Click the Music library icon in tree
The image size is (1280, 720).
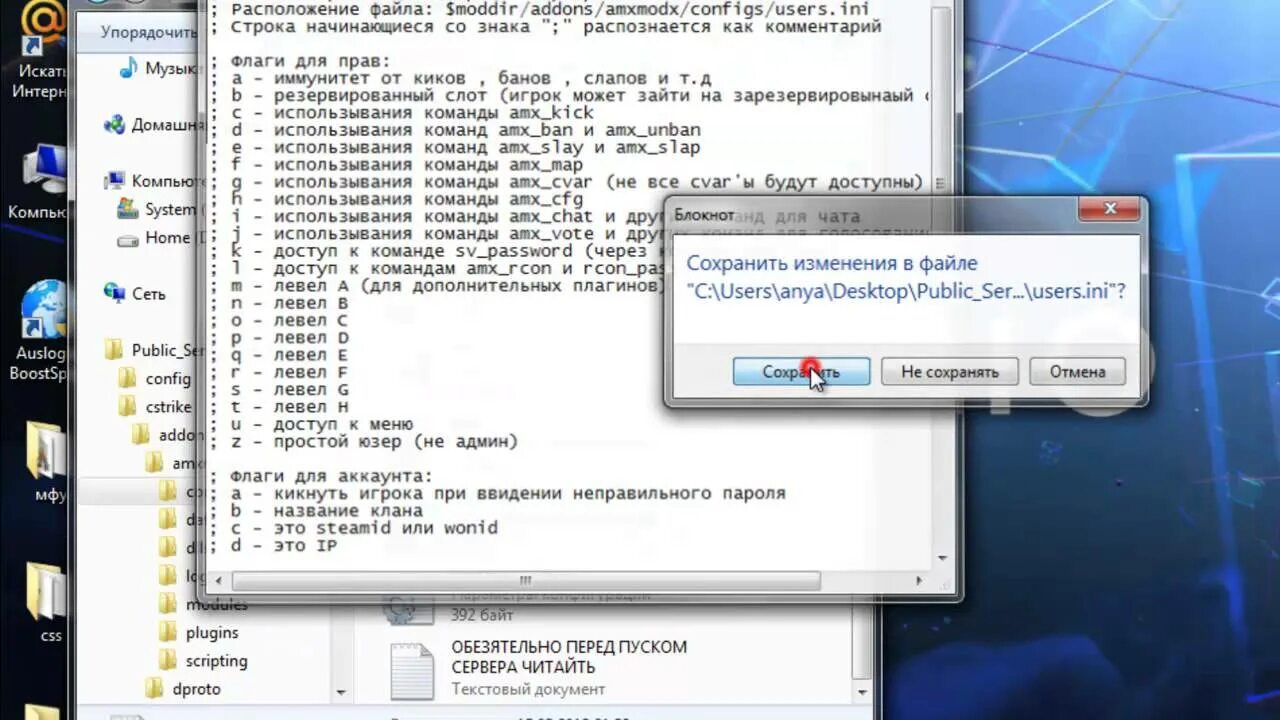[129, 68]
